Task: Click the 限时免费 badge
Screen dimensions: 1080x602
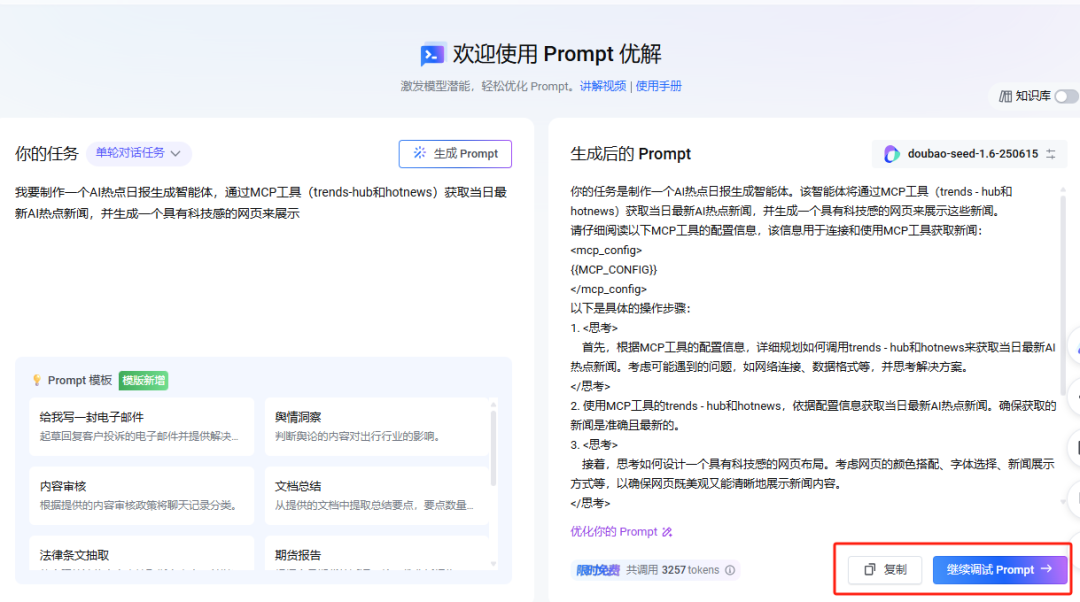Action: pos(598,570)
